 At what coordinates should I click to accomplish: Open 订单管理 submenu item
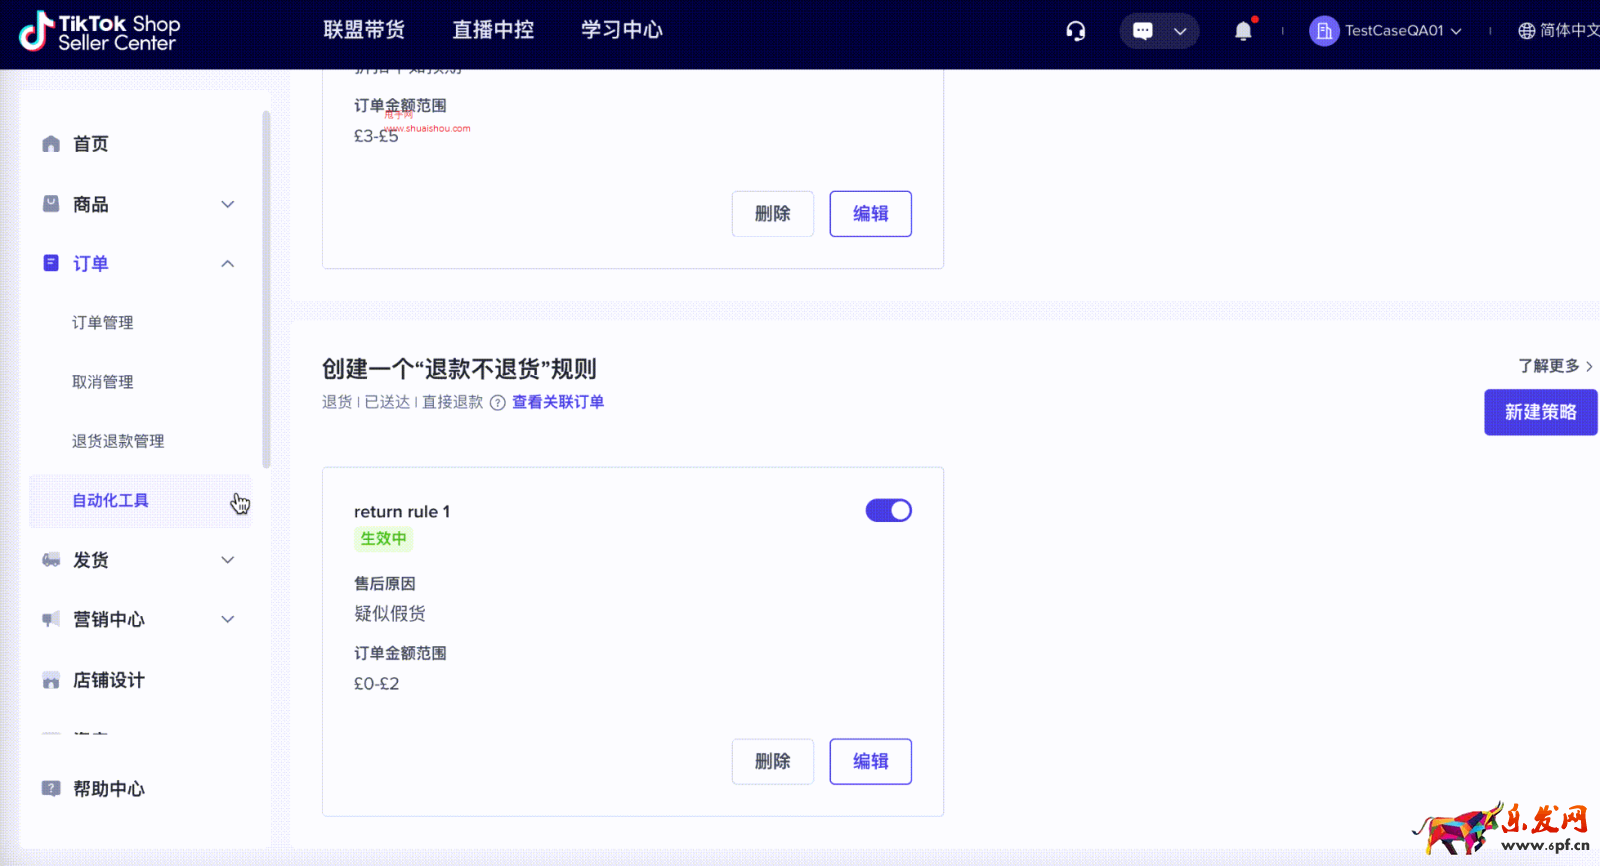(x=102, y=322)
